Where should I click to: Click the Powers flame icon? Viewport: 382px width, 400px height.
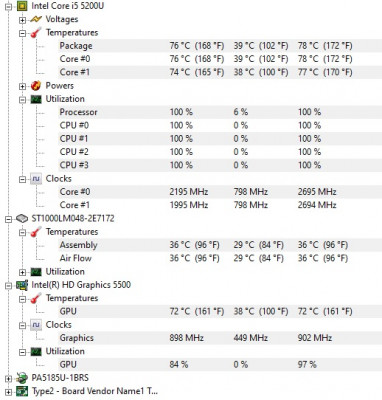coord(36,86)
